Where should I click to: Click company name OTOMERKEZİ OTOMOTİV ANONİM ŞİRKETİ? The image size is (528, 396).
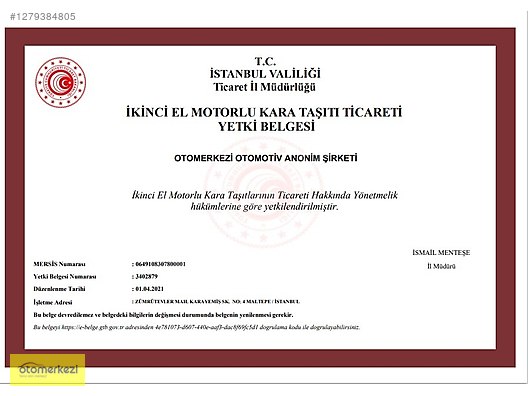tap(266, 158)
